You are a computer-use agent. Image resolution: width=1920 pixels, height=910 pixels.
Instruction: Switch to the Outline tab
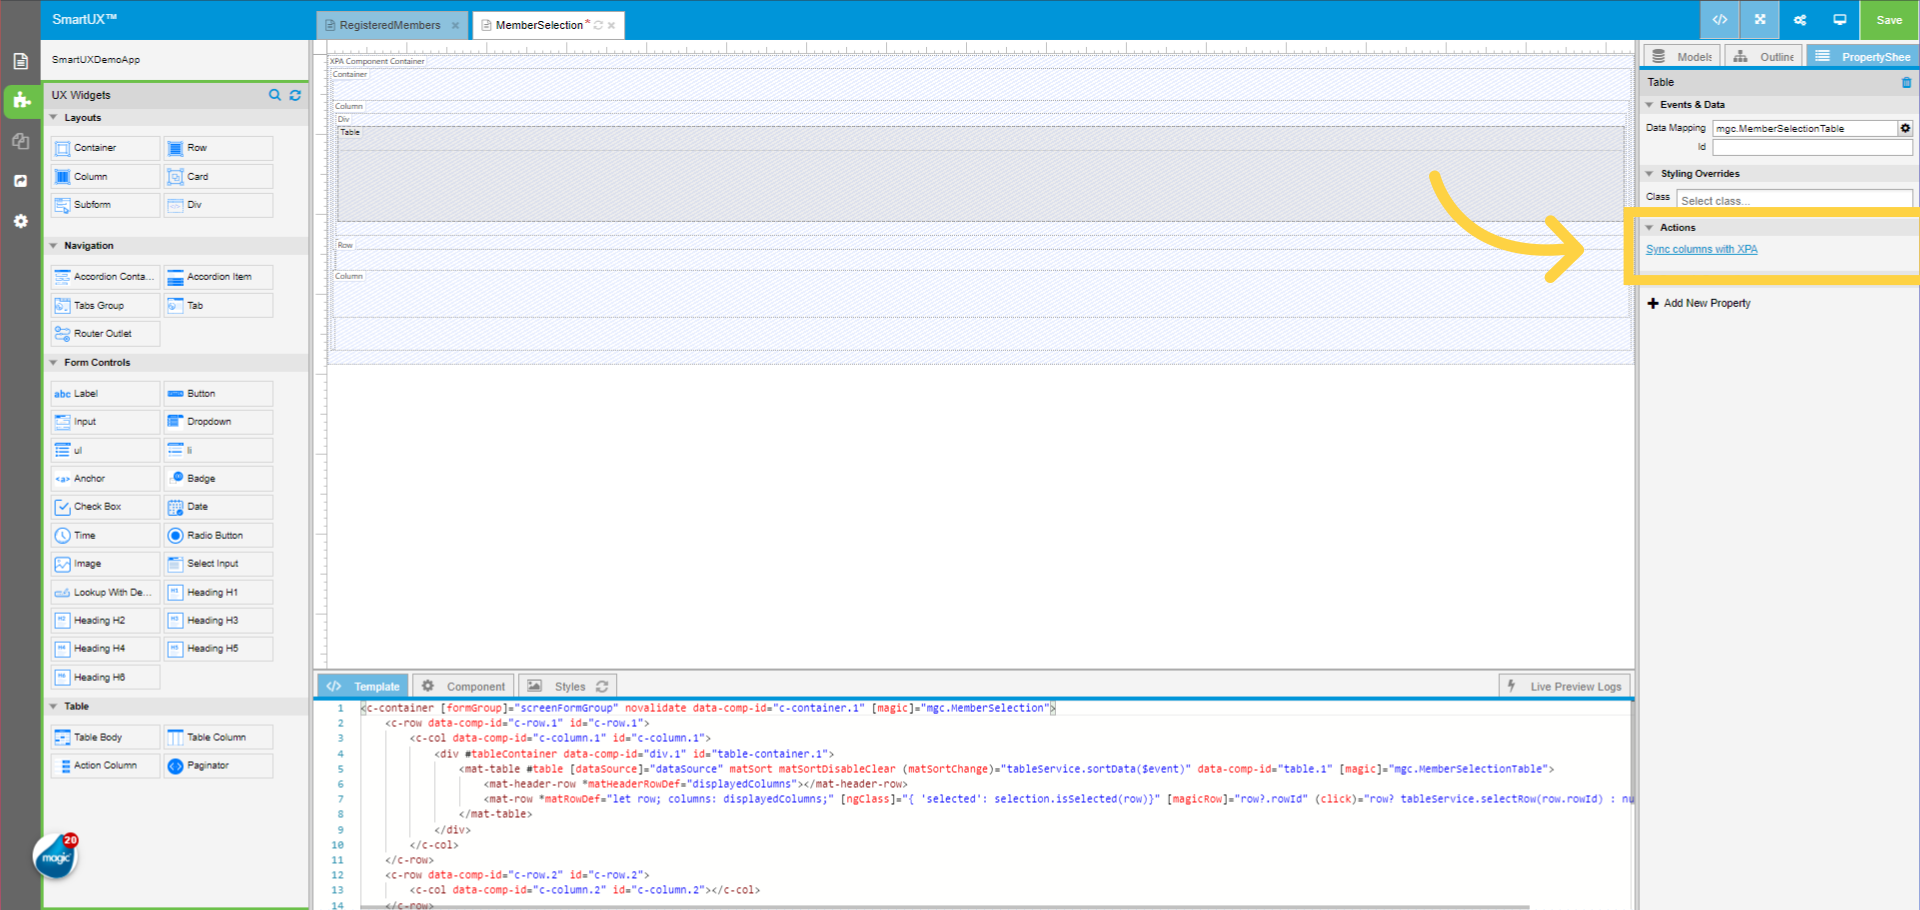1763,56
